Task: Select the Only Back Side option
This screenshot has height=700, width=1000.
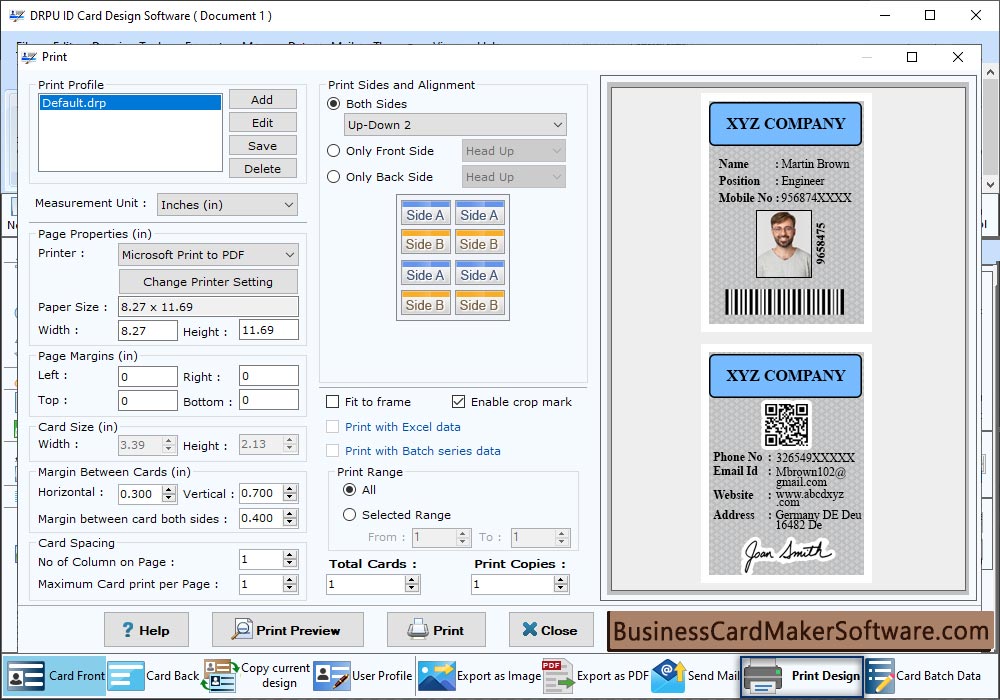Action: (x=333, y=177)
